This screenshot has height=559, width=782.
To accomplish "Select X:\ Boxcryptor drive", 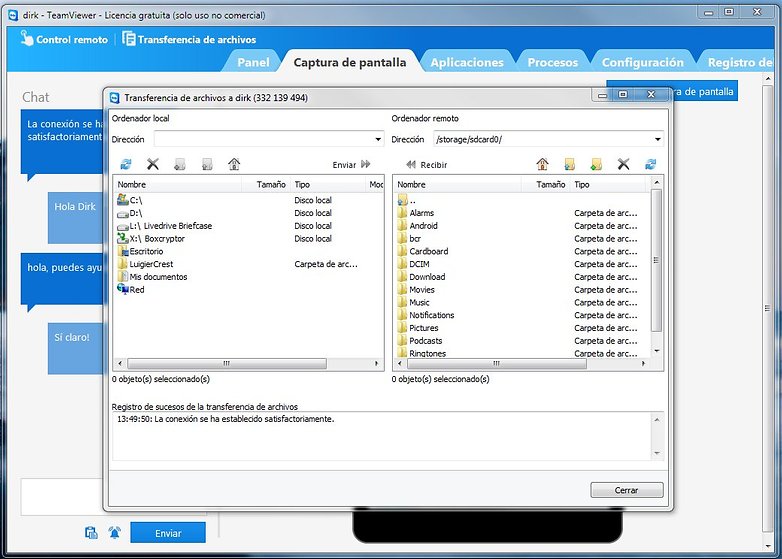I will (248, 238).
